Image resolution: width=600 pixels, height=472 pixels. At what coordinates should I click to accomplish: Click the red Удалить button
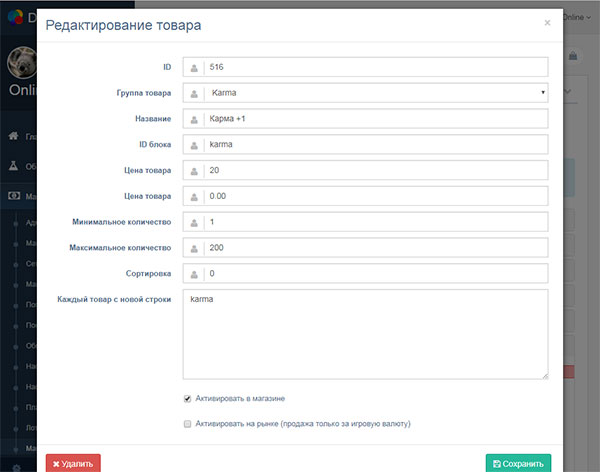(73, 464)
